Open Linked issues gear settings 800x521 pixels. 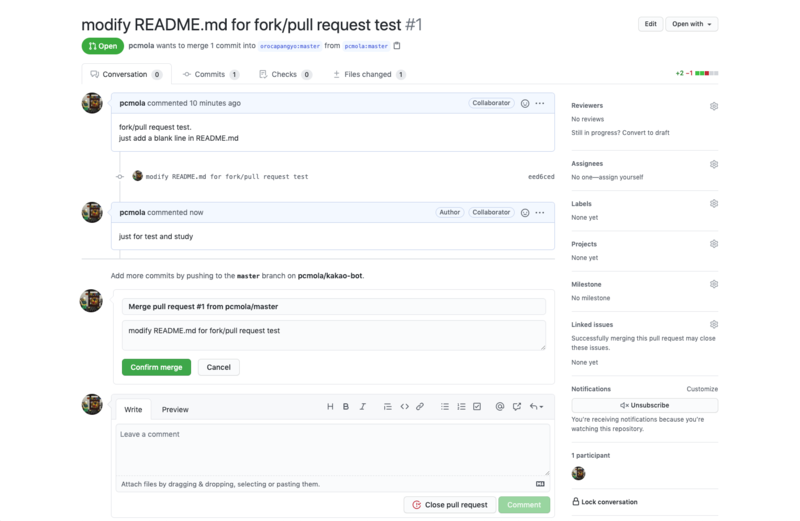(714, 325)
